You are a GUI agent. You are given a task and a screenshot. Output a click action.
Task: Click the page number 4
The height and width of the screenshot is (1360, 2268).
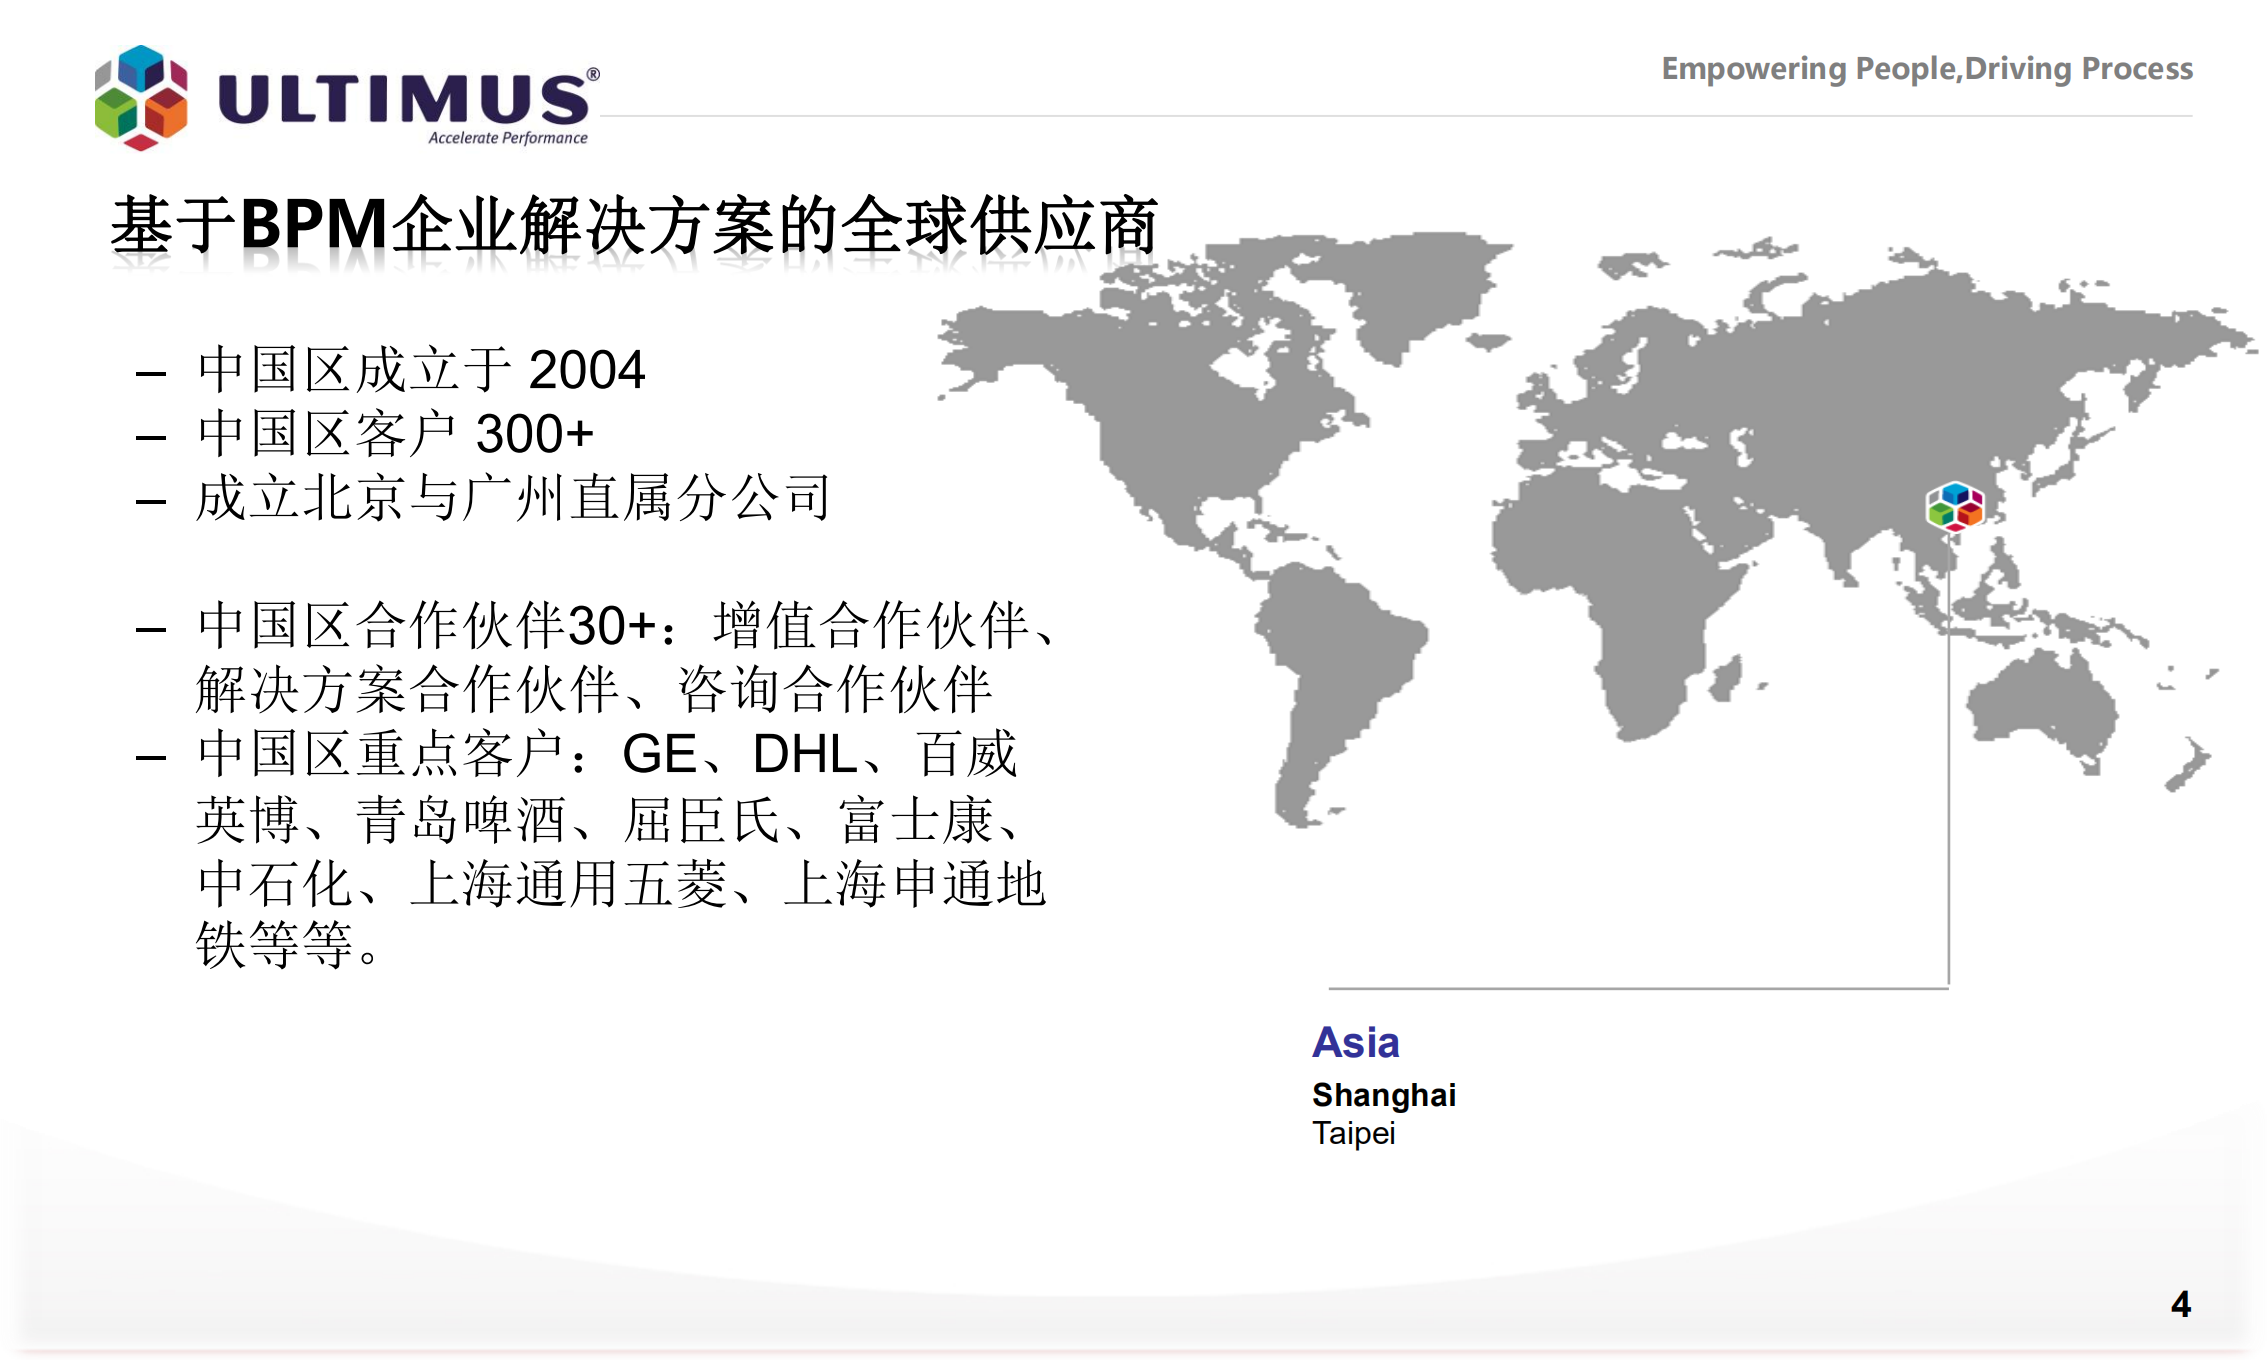2182,1304
